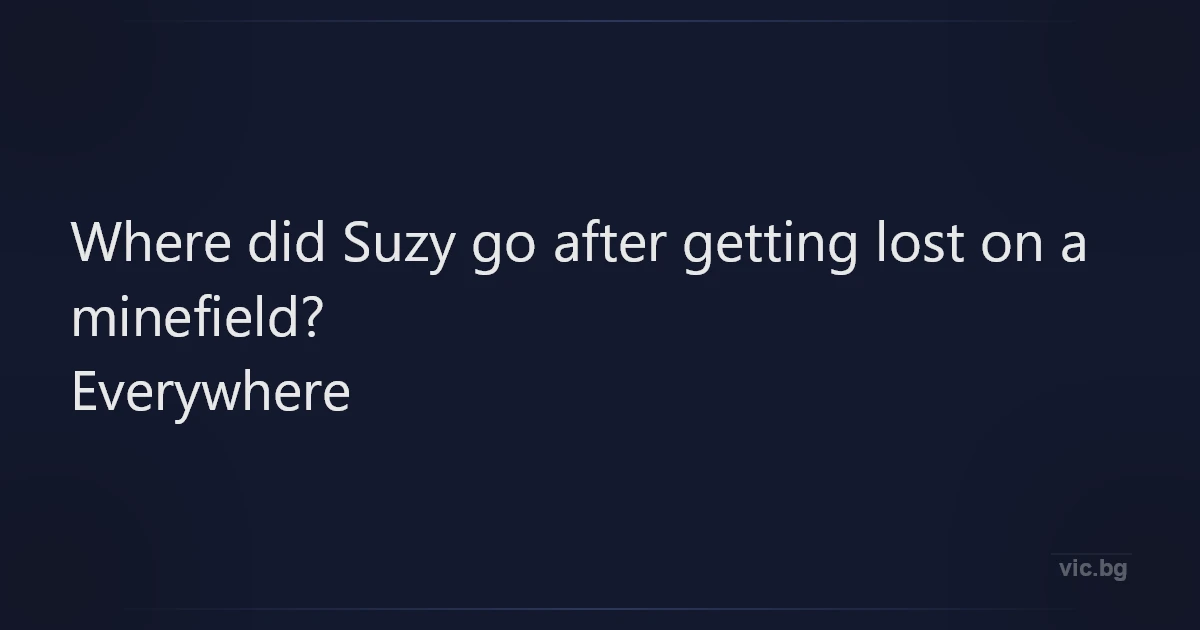
Task: Click the short divider line above vic.bg
Action: point(1091,553)
